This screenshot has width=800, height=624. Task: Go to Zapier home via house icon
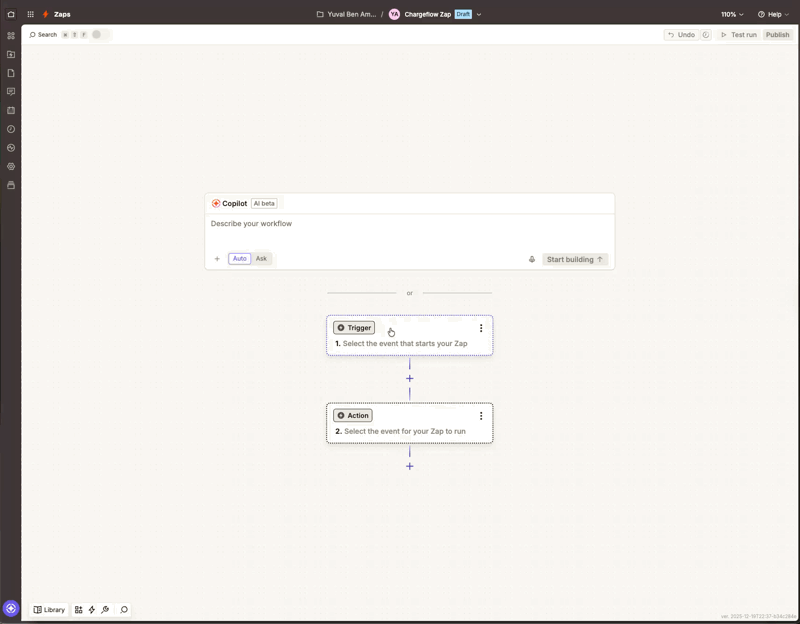[11, 14]
